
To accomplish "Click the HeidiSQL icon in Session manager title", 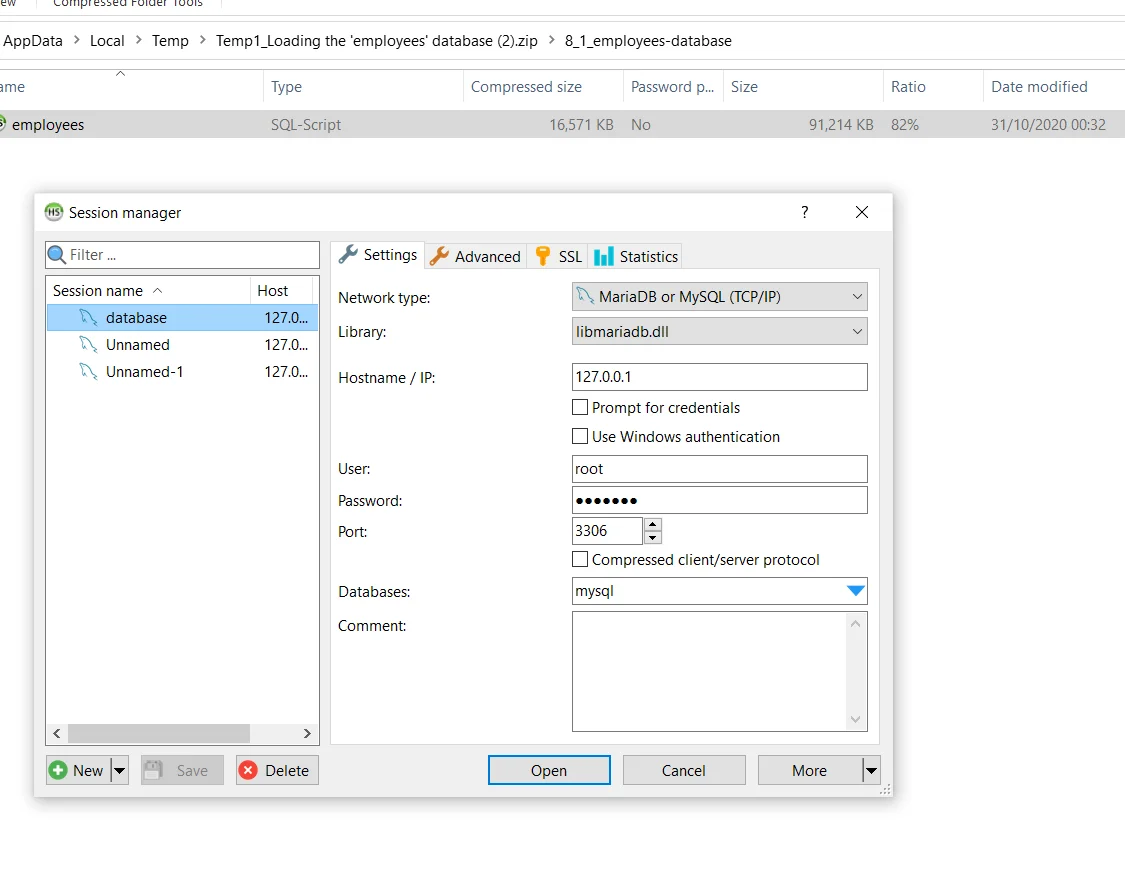I will 54,212.
